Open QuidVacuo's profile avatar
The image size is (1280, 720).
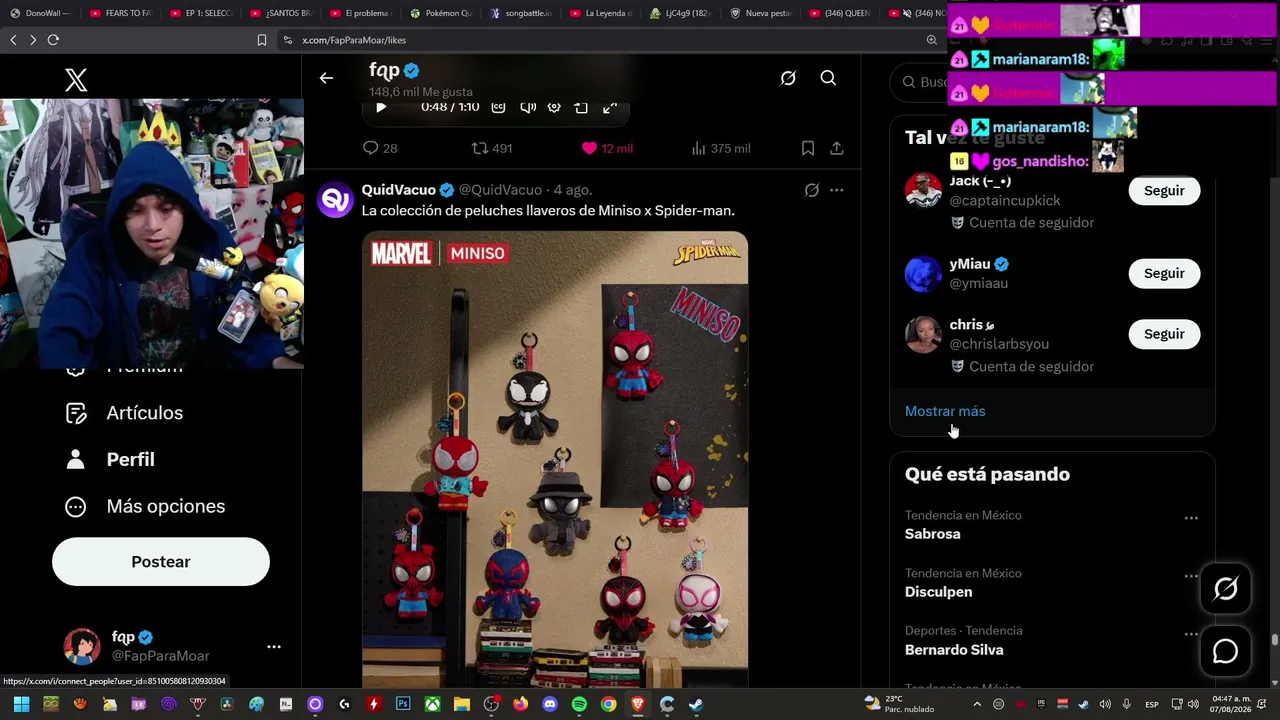click(x=335, y=199)
